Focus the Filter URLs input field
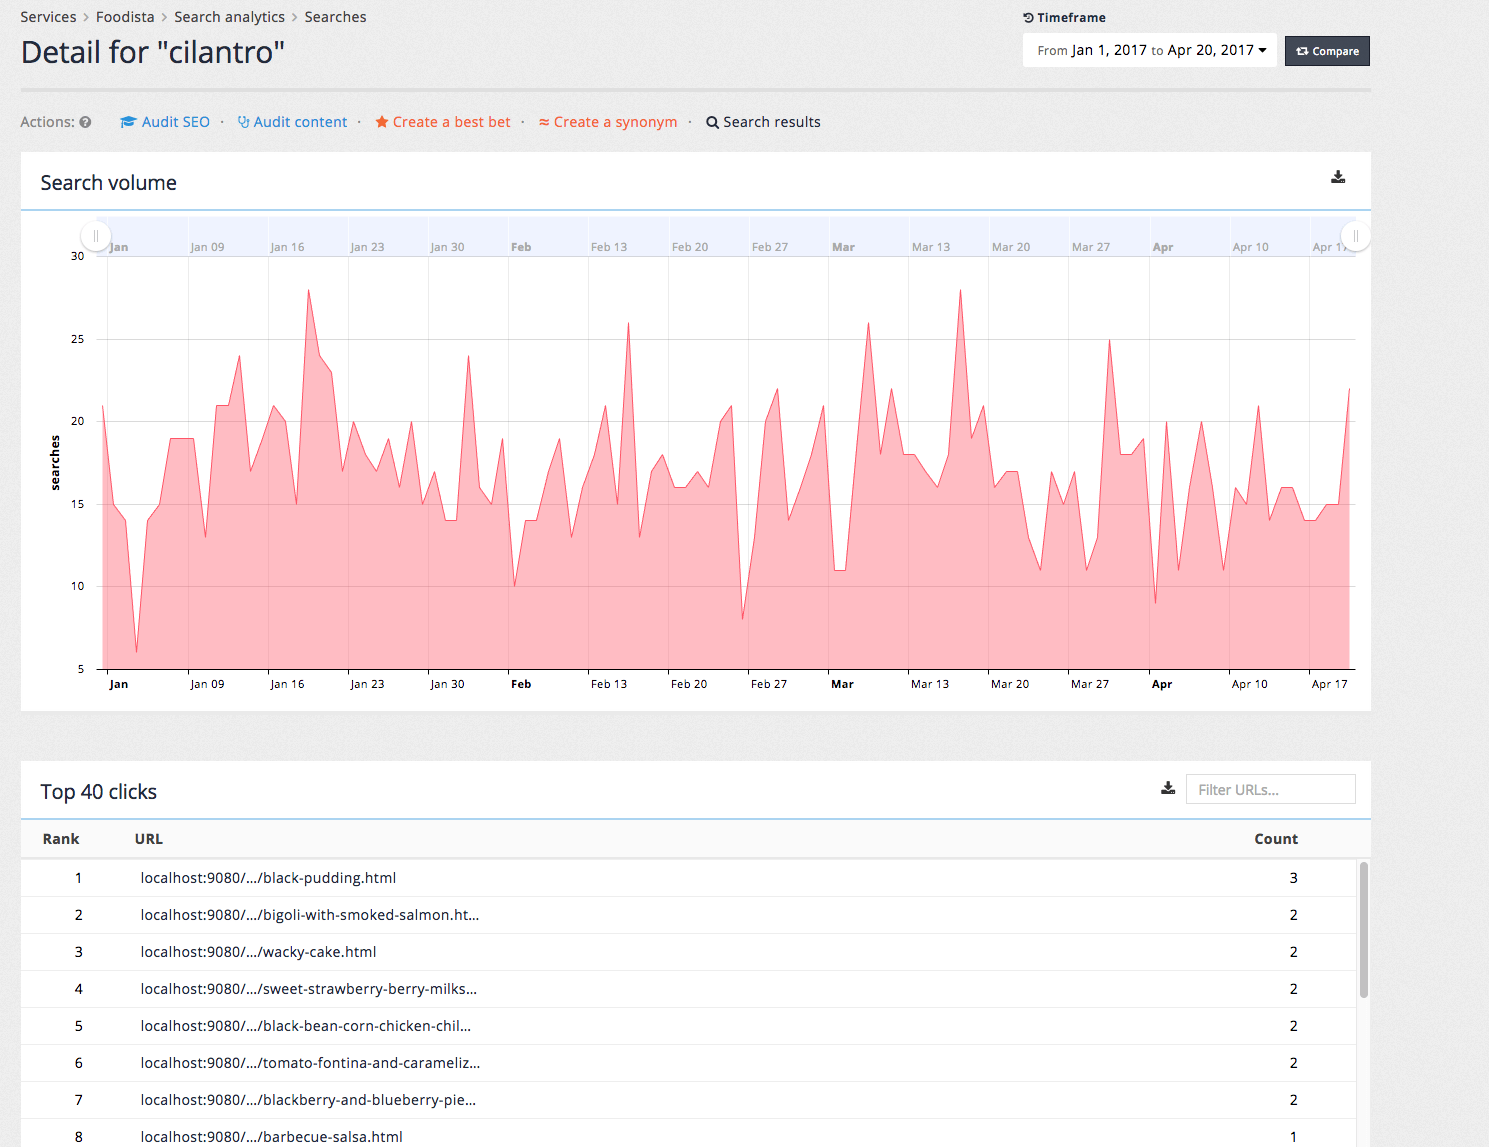 point(1270,789)
